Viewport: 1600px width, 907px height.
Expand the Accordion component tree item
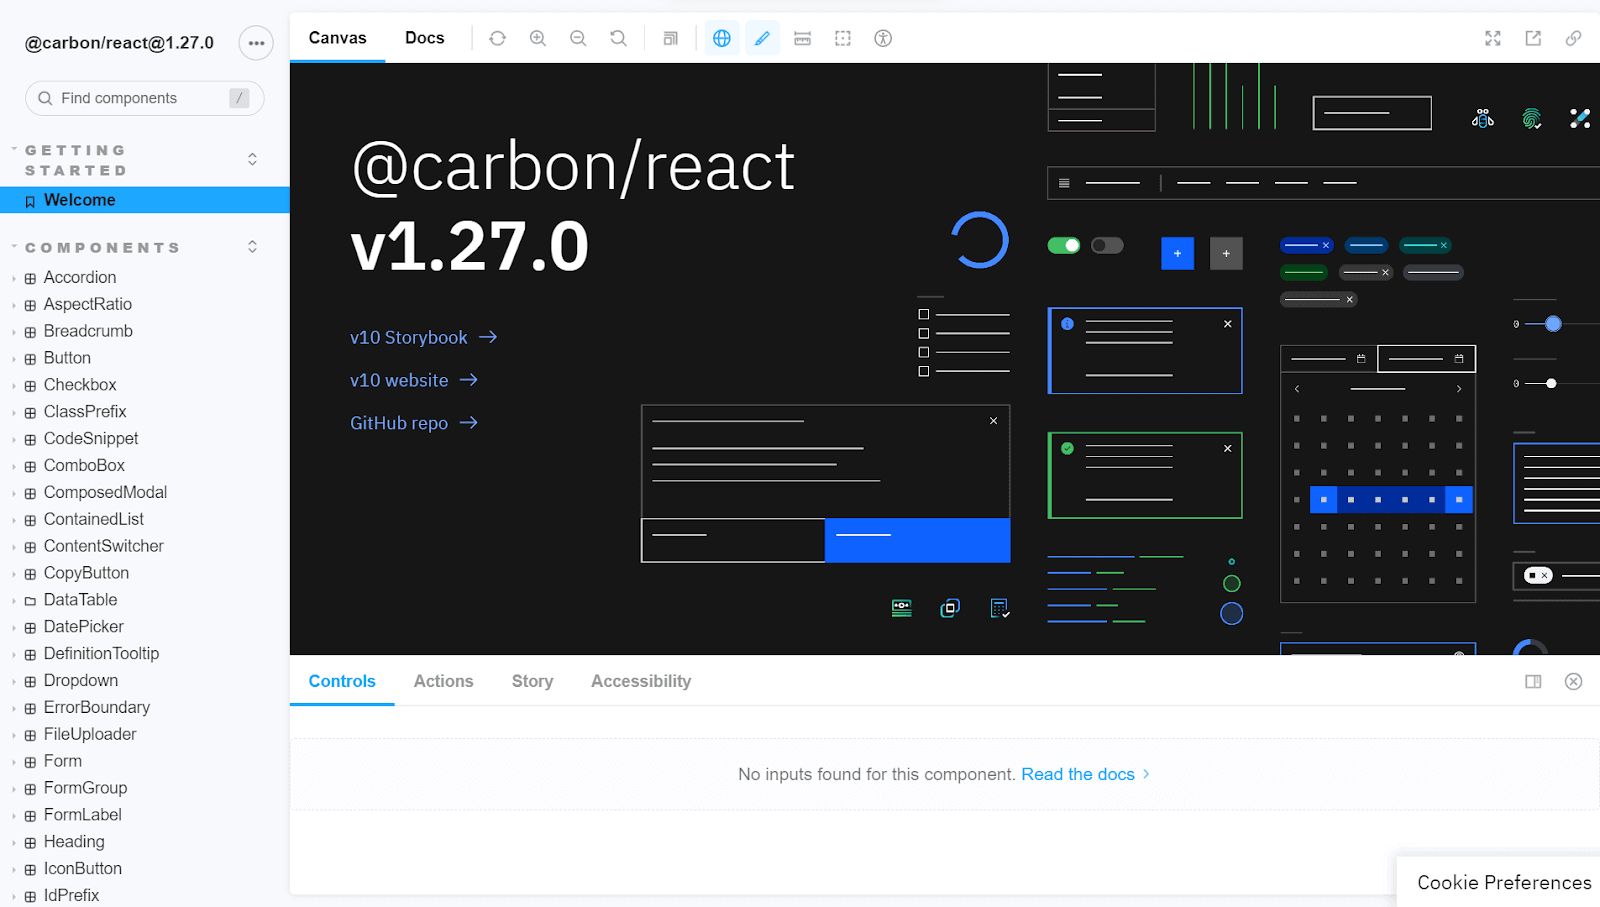pos(12,277)
